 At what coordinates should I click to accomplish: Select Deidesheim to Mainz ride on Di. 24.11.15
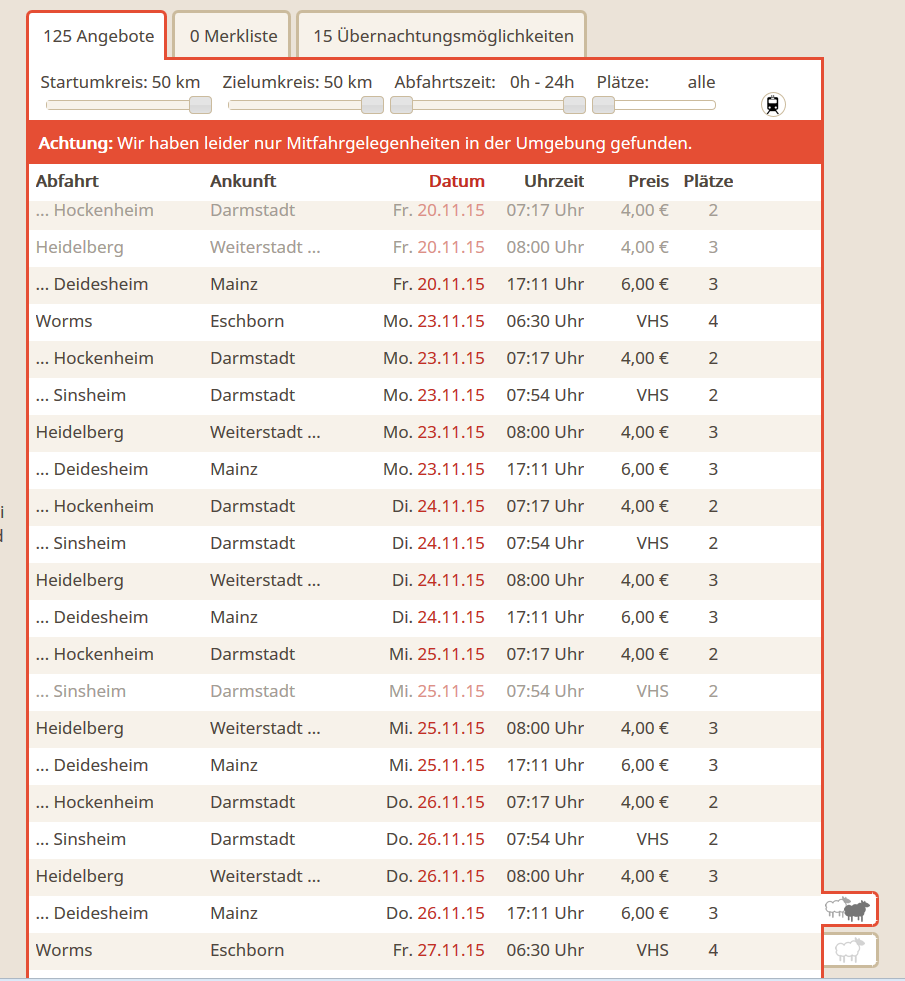tap(425, 617)
